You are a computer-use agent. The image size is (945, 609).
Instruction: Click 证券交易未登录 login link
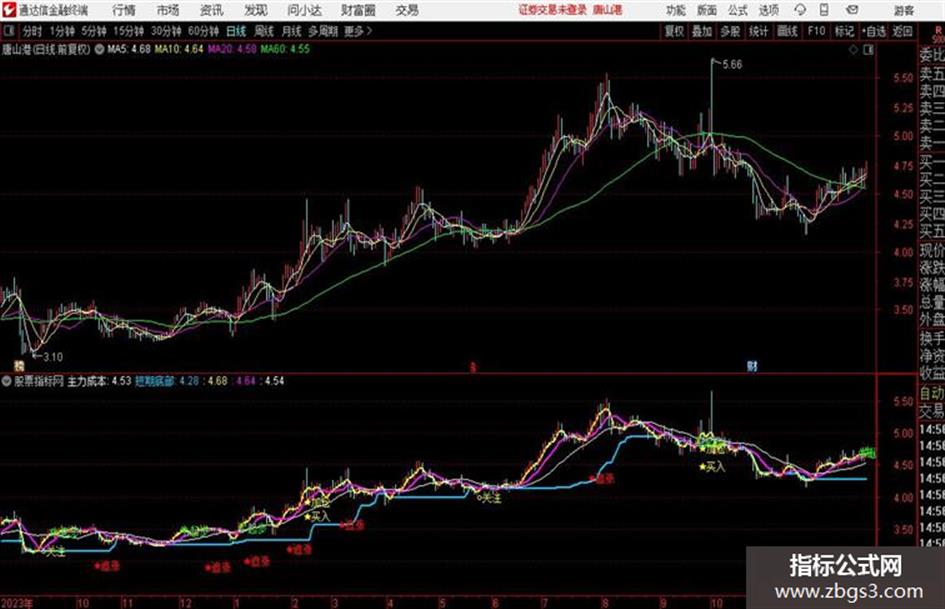click(x=553, y=10)
